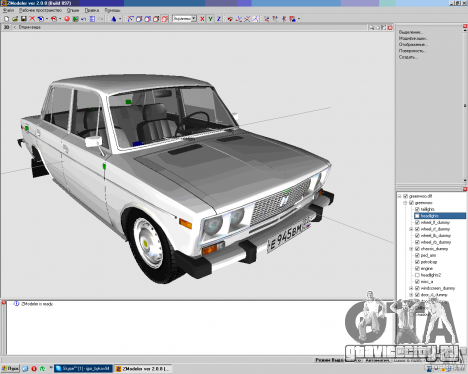Click the red sphere toolbar icon
Viewport: 468px width, 374px height.
tap(67, 19)
